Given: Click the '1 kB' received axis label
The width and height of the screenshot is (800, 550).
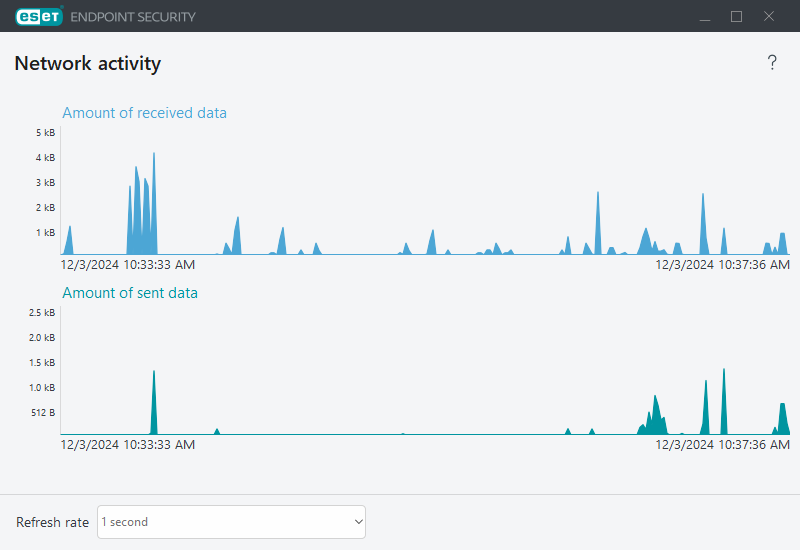Looking at the screenshot, I should (x=45, y=233).
